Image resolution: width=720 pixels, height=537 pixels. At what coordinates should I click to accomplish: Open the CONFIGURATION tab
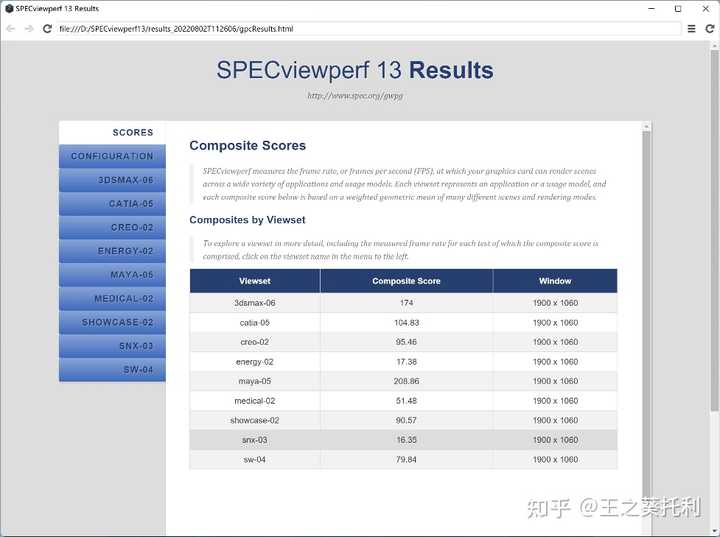coord(112,156)
